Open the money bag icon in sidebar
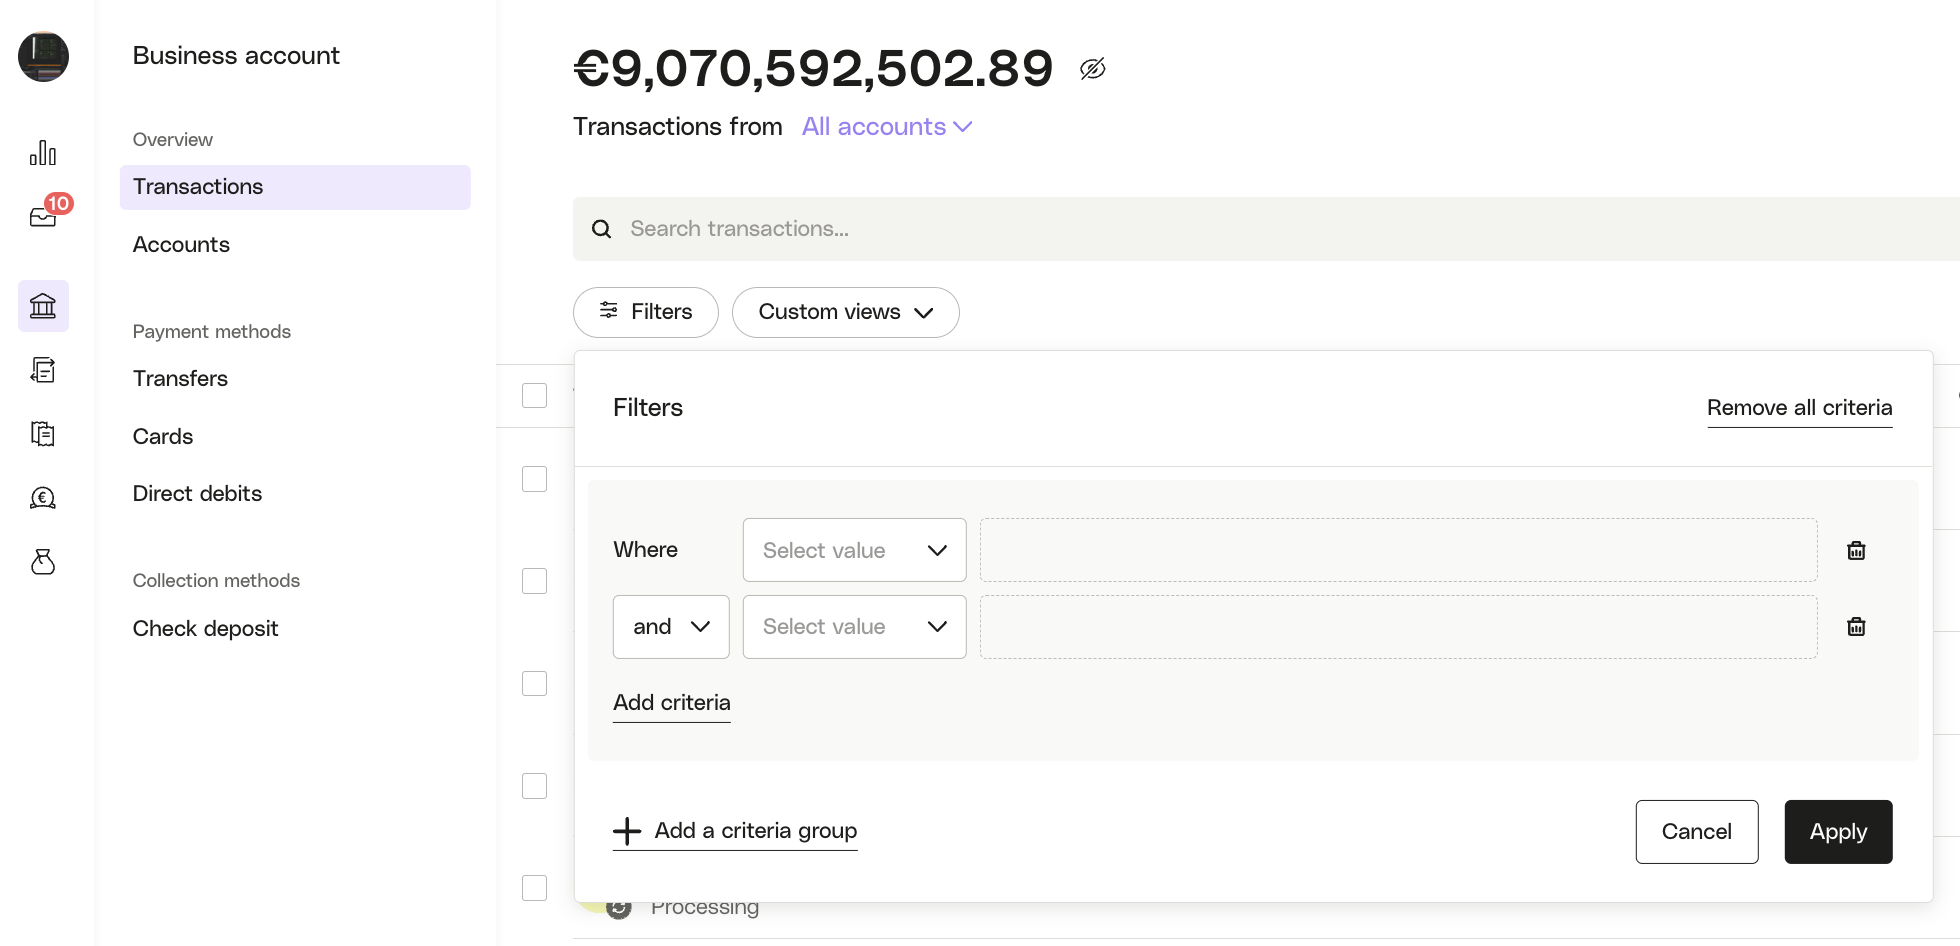The width and height of the screenshot is (1960, 946). pos(43,562)
